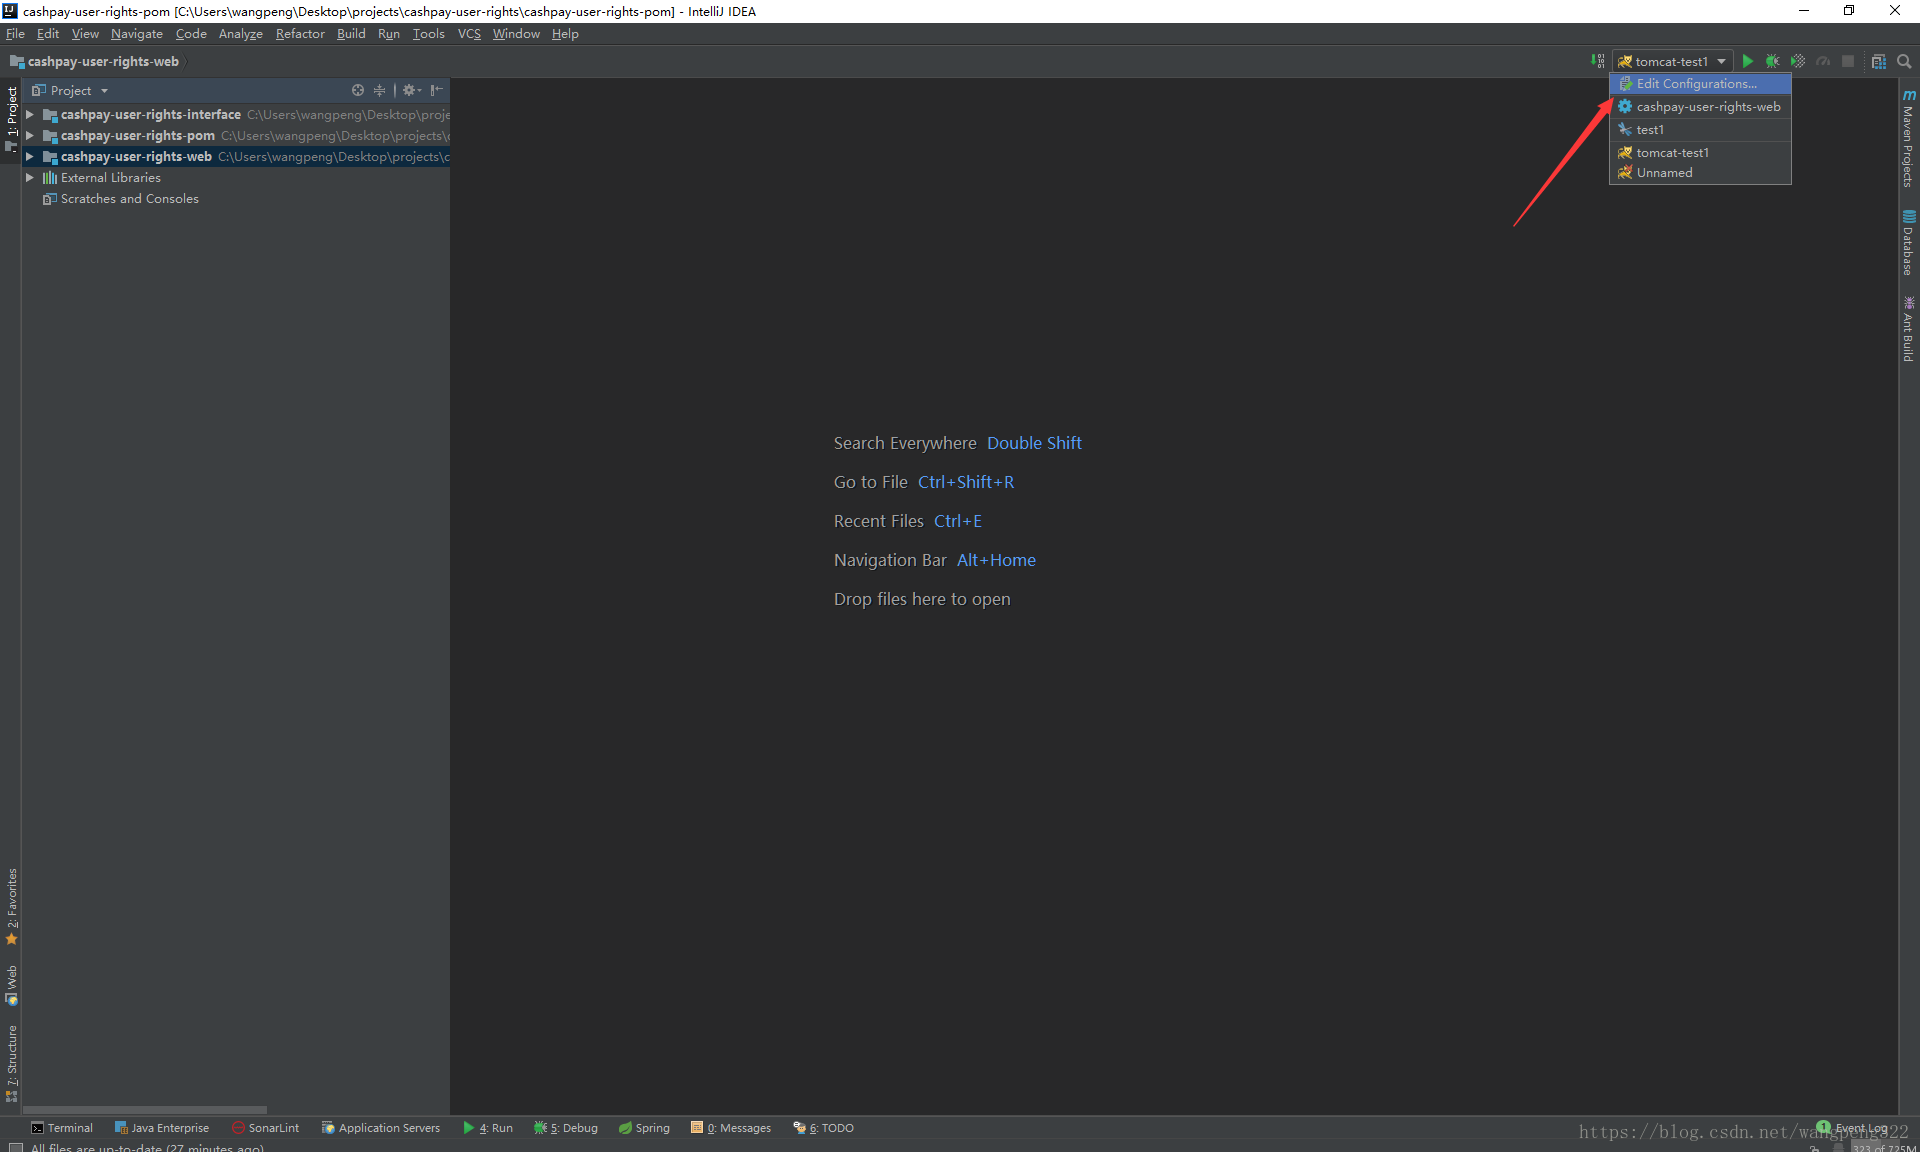Viewport: 1920px width, 1152px height.
Task: Open the 4: Run tool window
Action: point(488,1128)
